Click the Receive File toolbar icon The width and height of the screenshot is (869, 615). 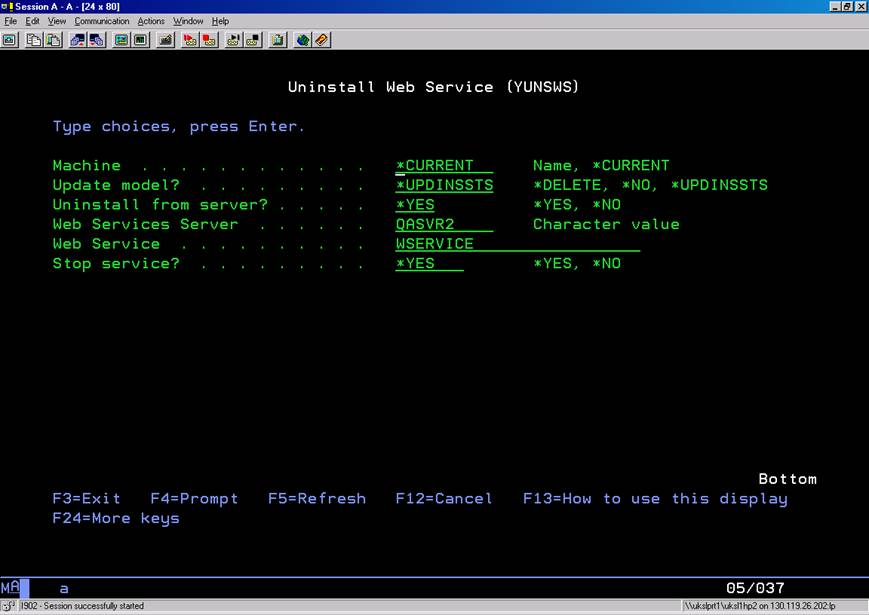97,40
